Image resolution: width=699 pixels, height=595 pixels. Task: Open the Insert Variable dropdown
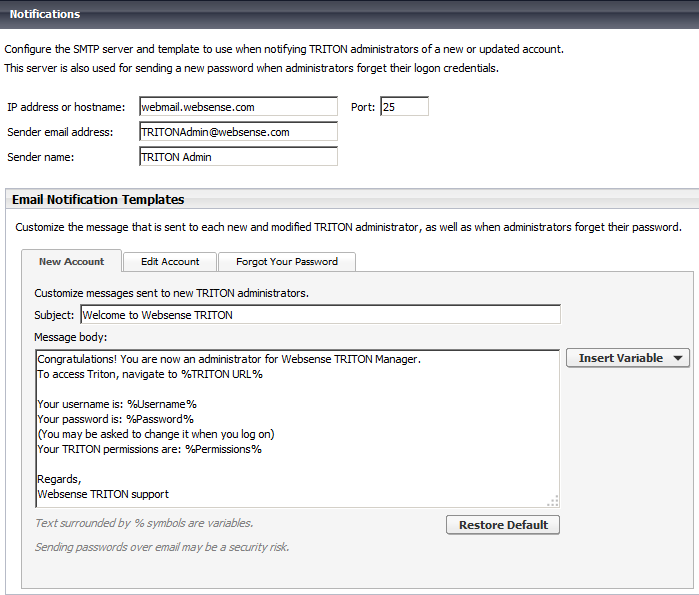628,358
